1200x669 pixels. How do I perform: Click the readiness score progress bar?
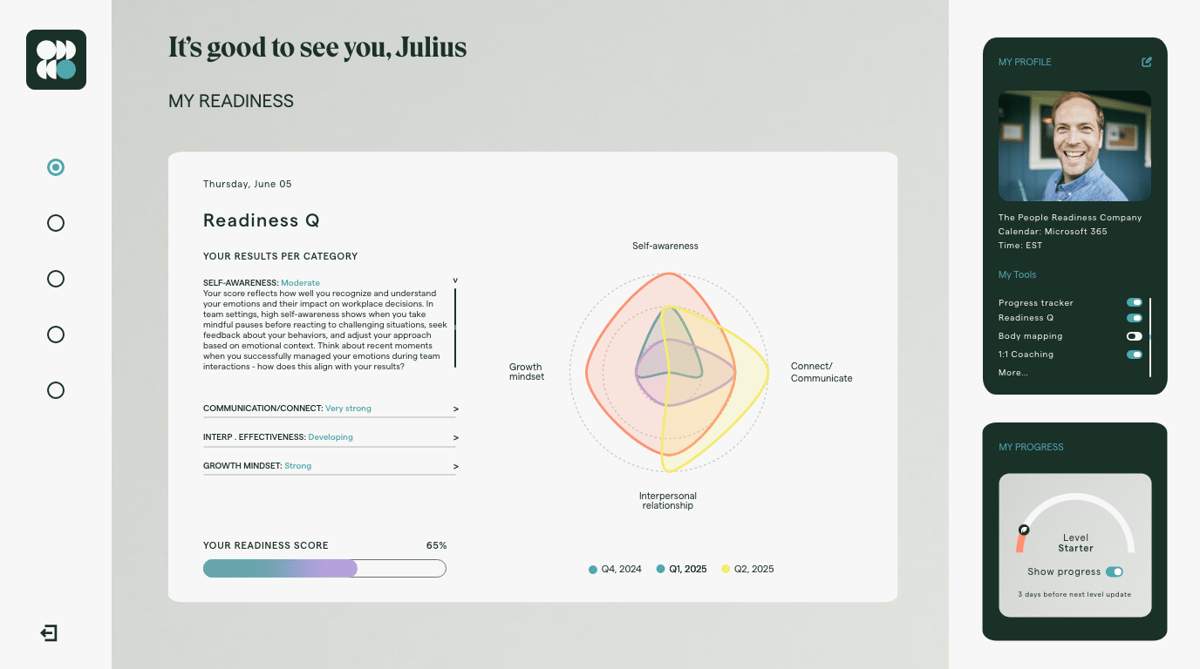point(325,568)
